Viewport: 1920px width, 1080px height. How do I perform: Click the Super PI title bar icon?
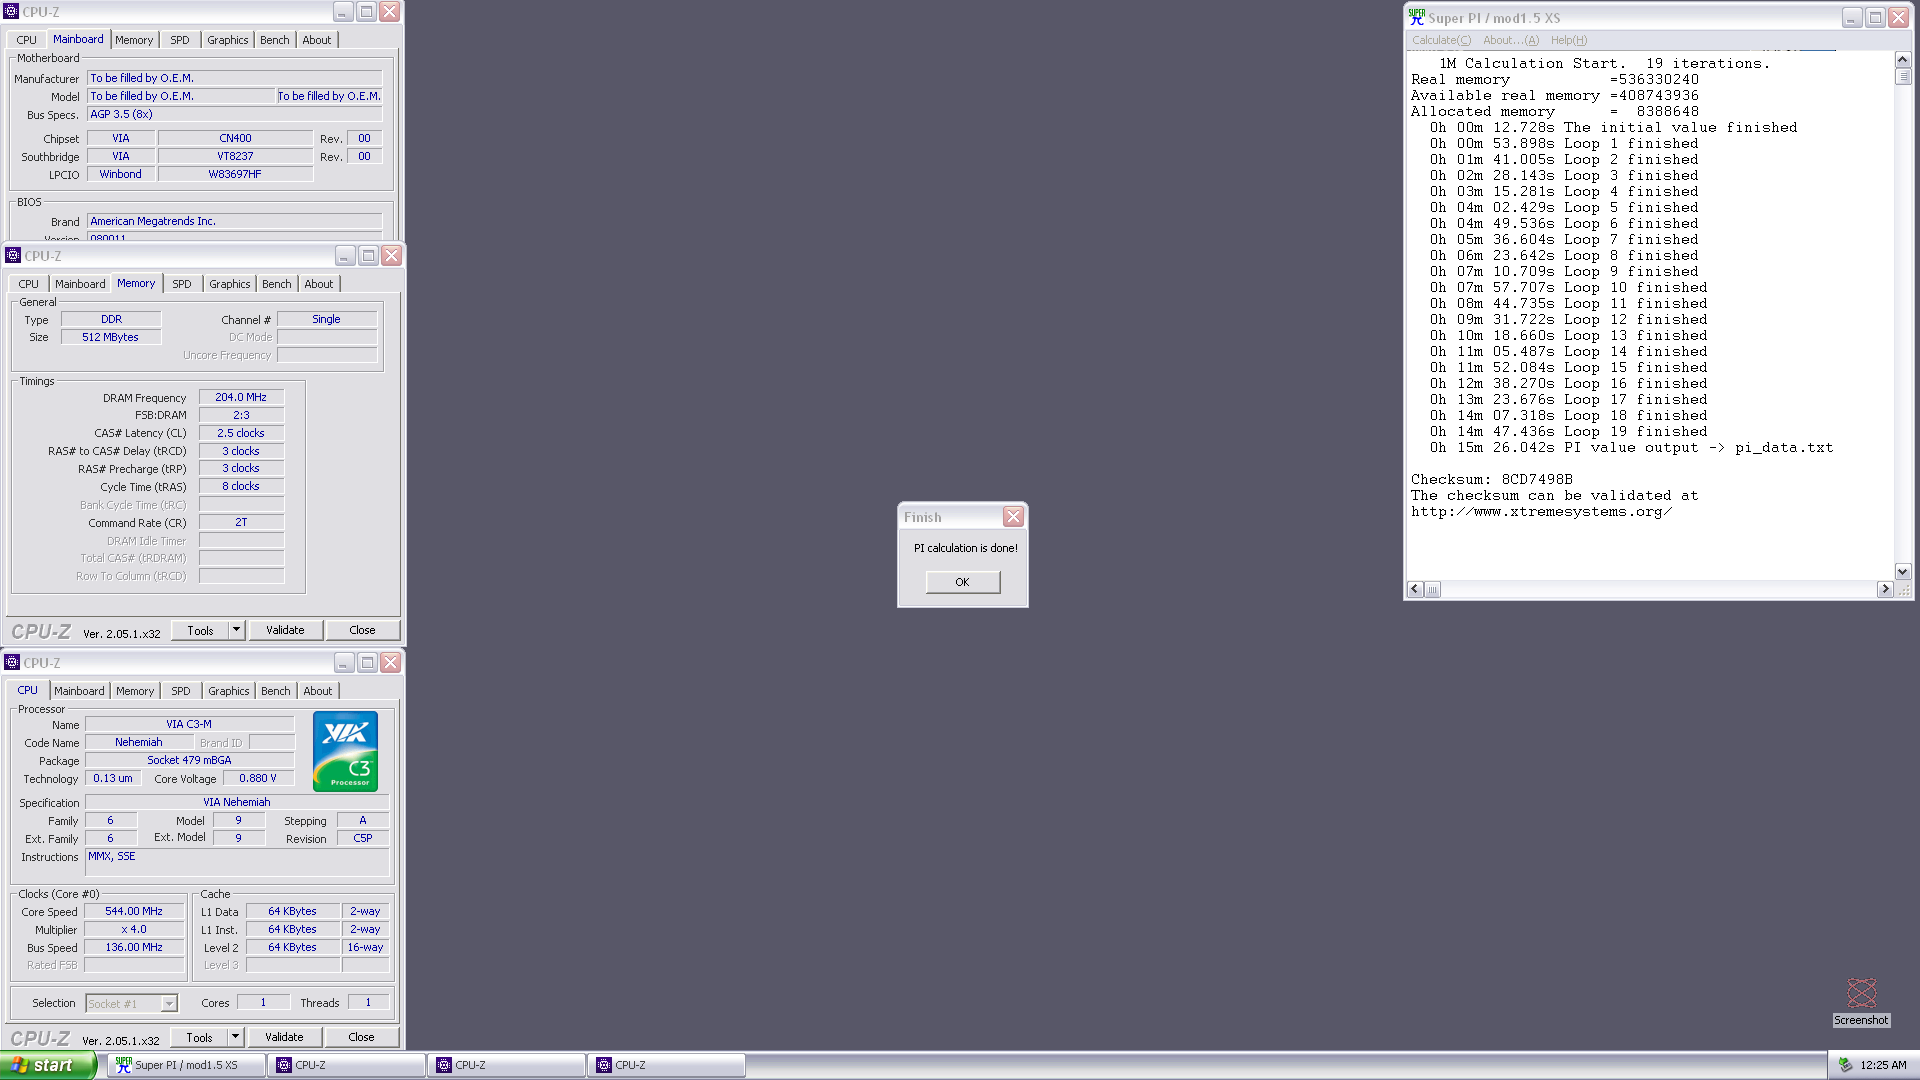(x=1416, y=17)
